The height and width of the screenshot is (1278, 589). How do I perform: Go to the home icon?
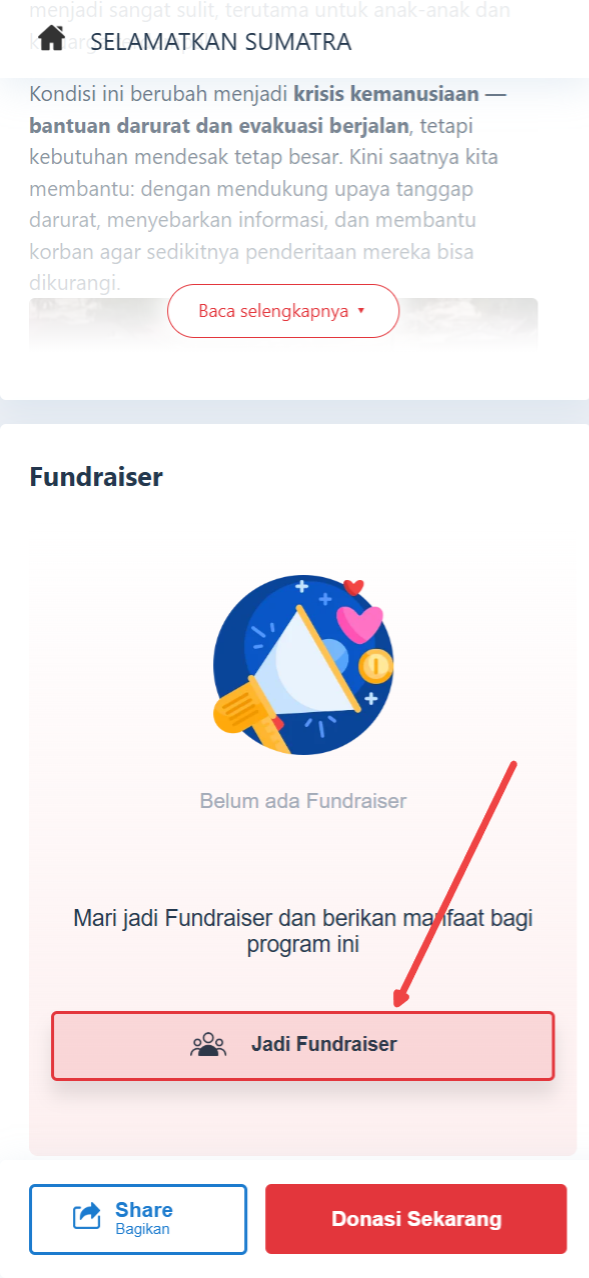(51, 38)
